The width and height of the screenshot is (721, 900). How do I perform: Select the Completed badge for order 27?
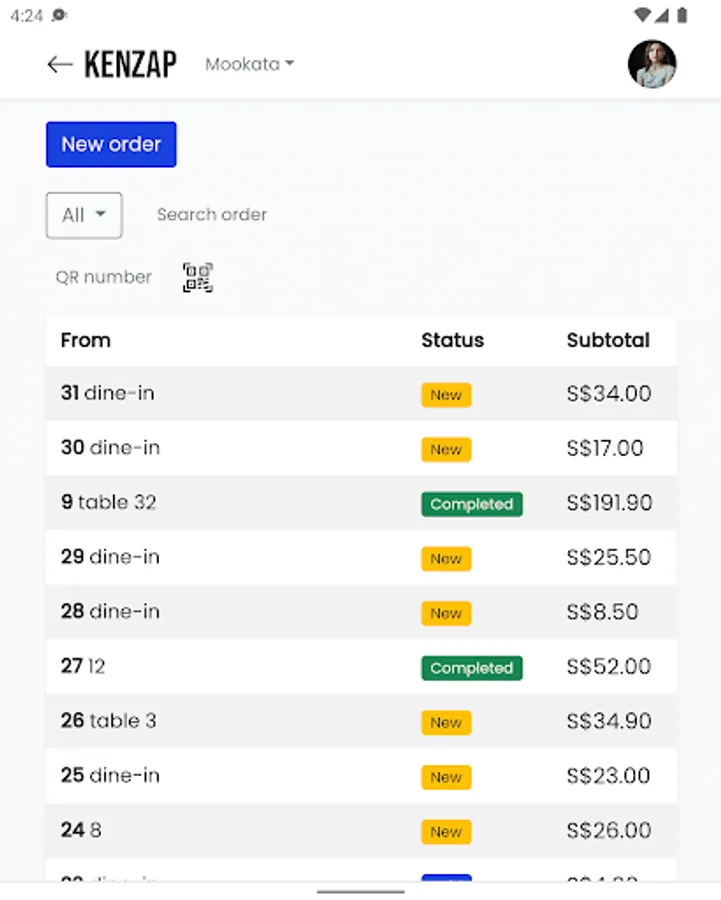(471, 668)
